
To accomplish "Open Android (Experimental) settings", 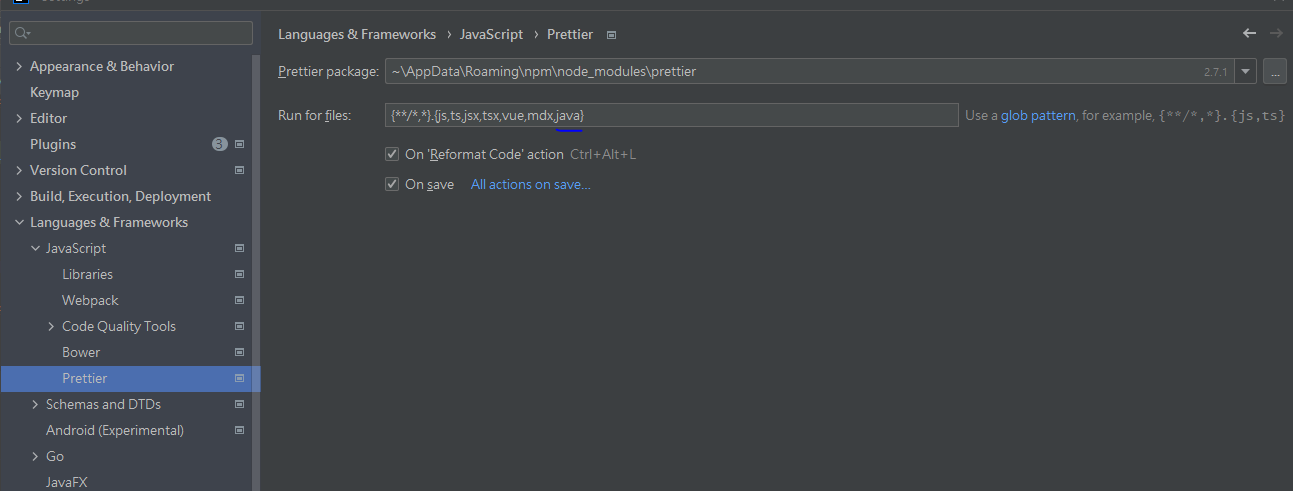I will pos(115,430).
